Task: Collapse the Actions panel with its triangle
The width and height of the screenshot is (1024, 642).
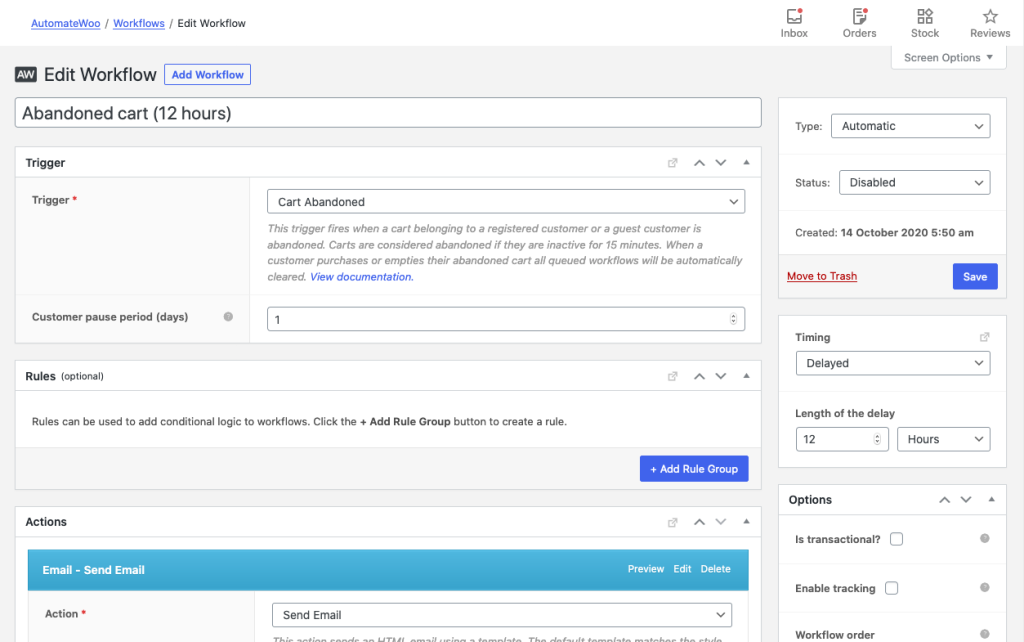Action: point(745,521)
